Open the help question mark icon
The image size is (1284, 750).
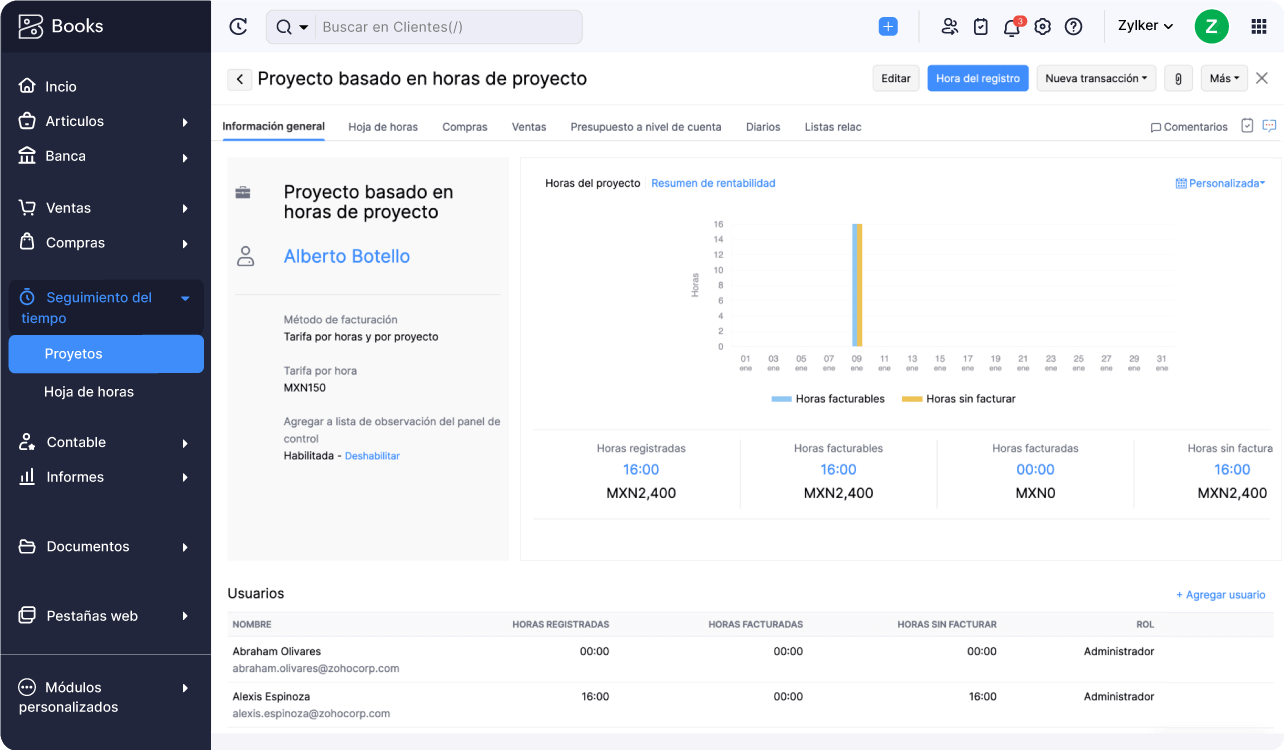click(1074, 27)
